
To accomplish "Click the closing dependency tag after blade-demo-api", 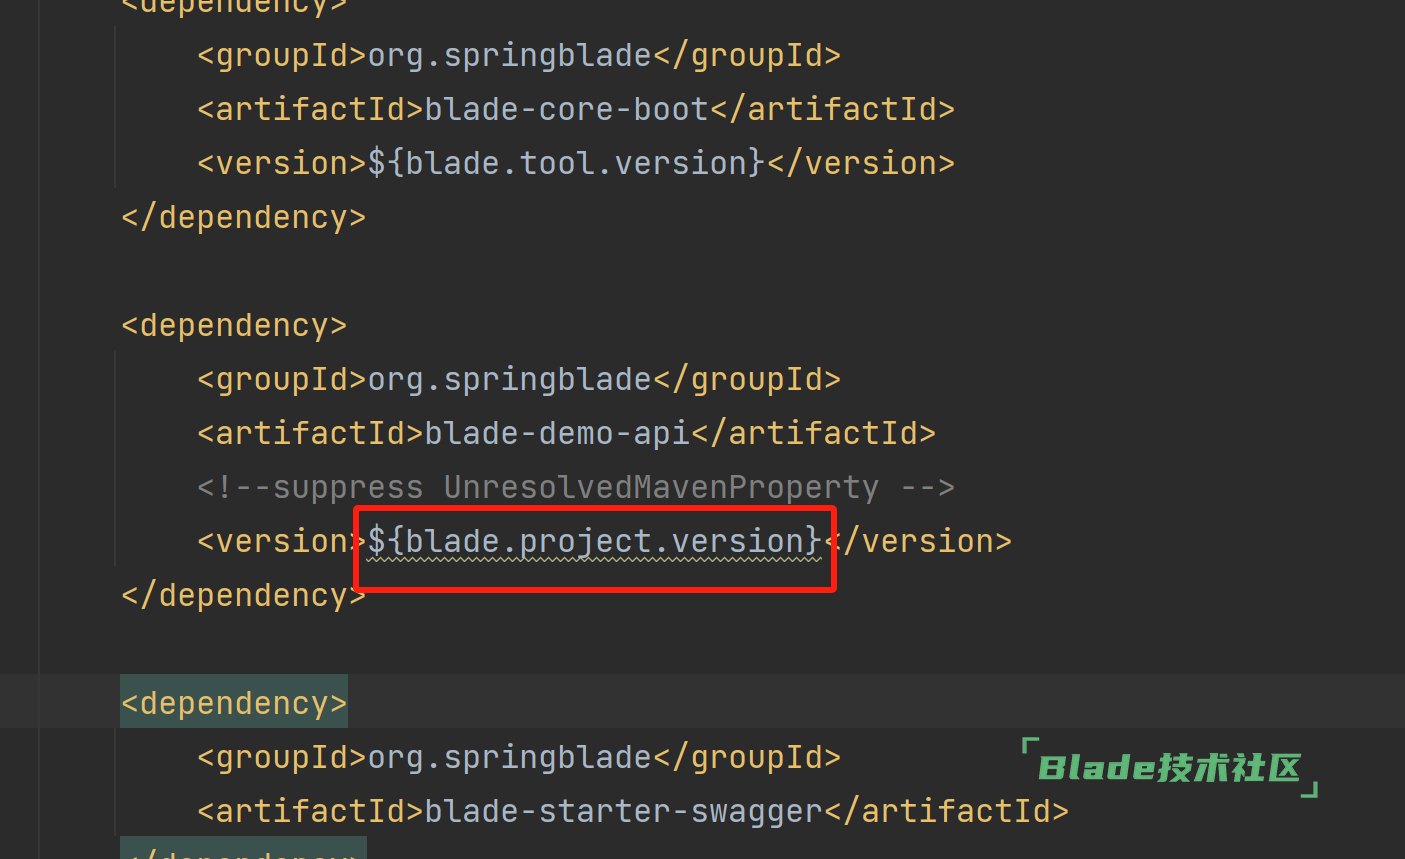I will [243, 595].
